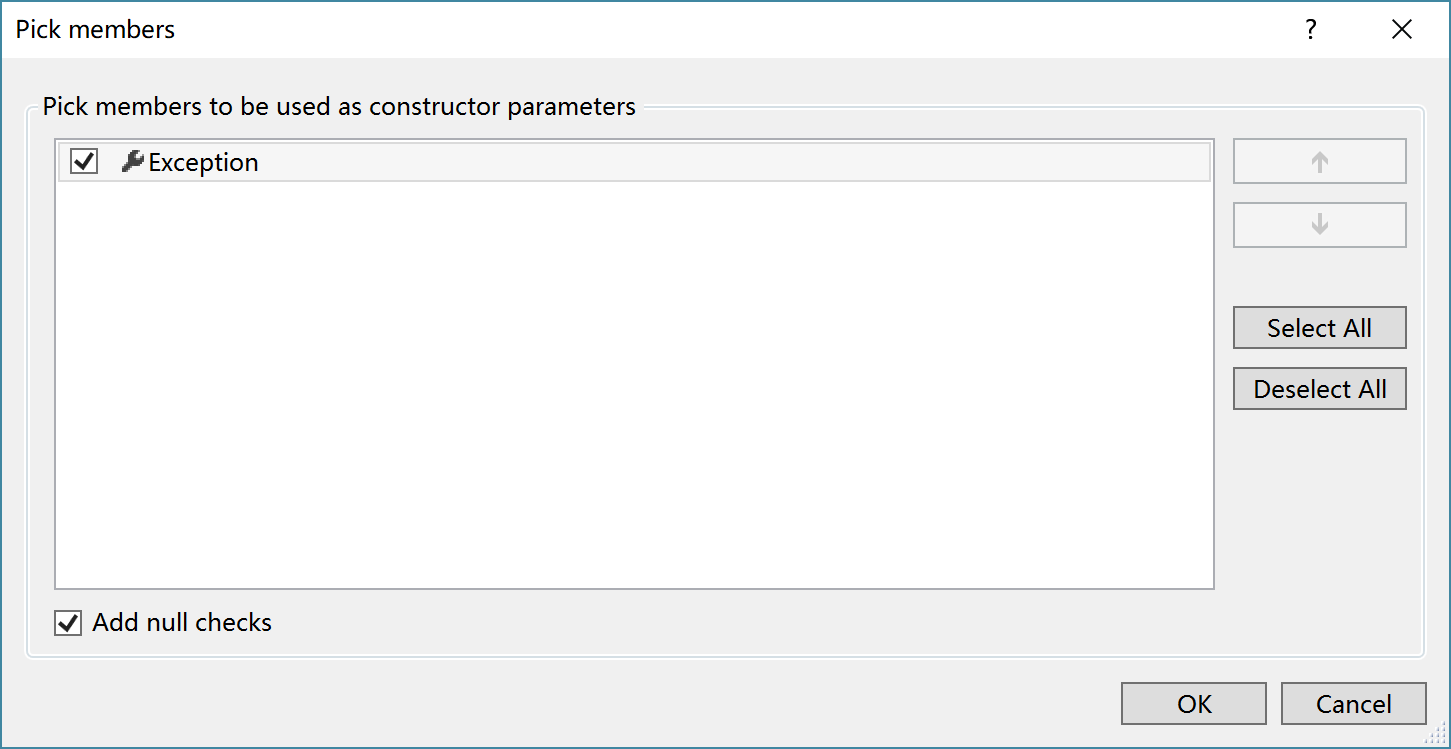
Task: Move selected member down with arrow button
Action: pos(1319,225)
